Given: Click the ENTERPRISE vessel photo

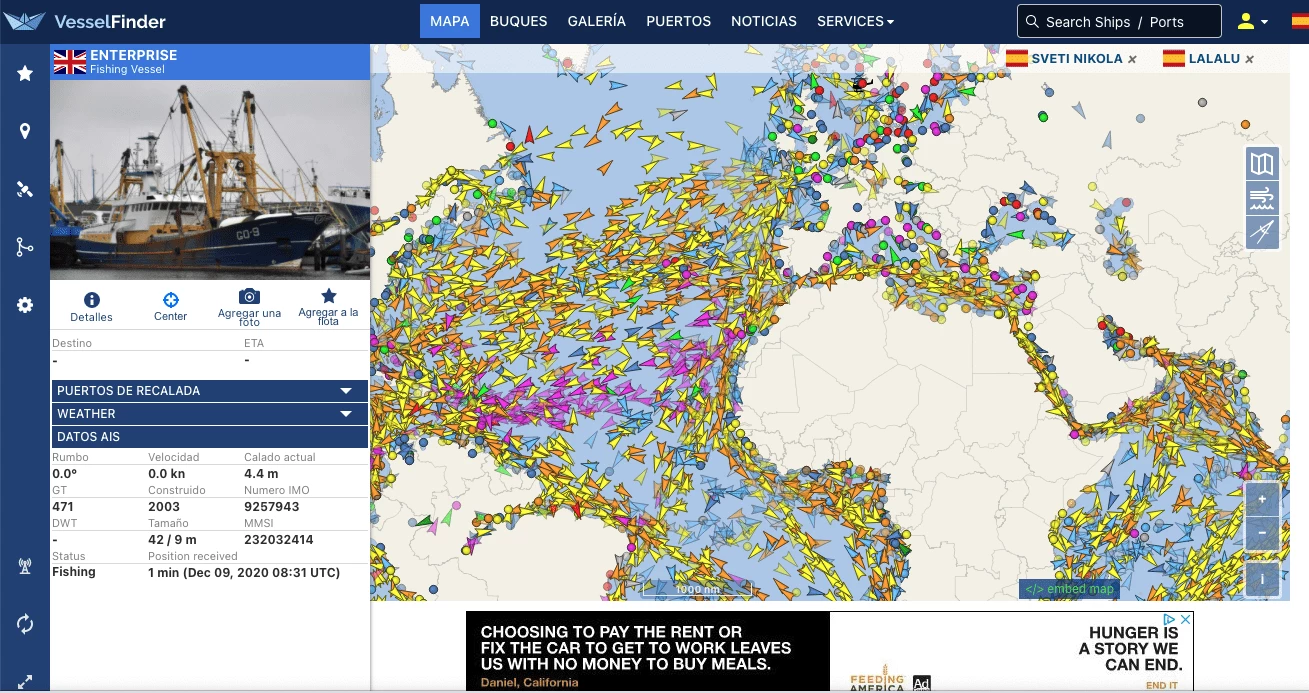Looking at the screenshot, I should 210,180.
